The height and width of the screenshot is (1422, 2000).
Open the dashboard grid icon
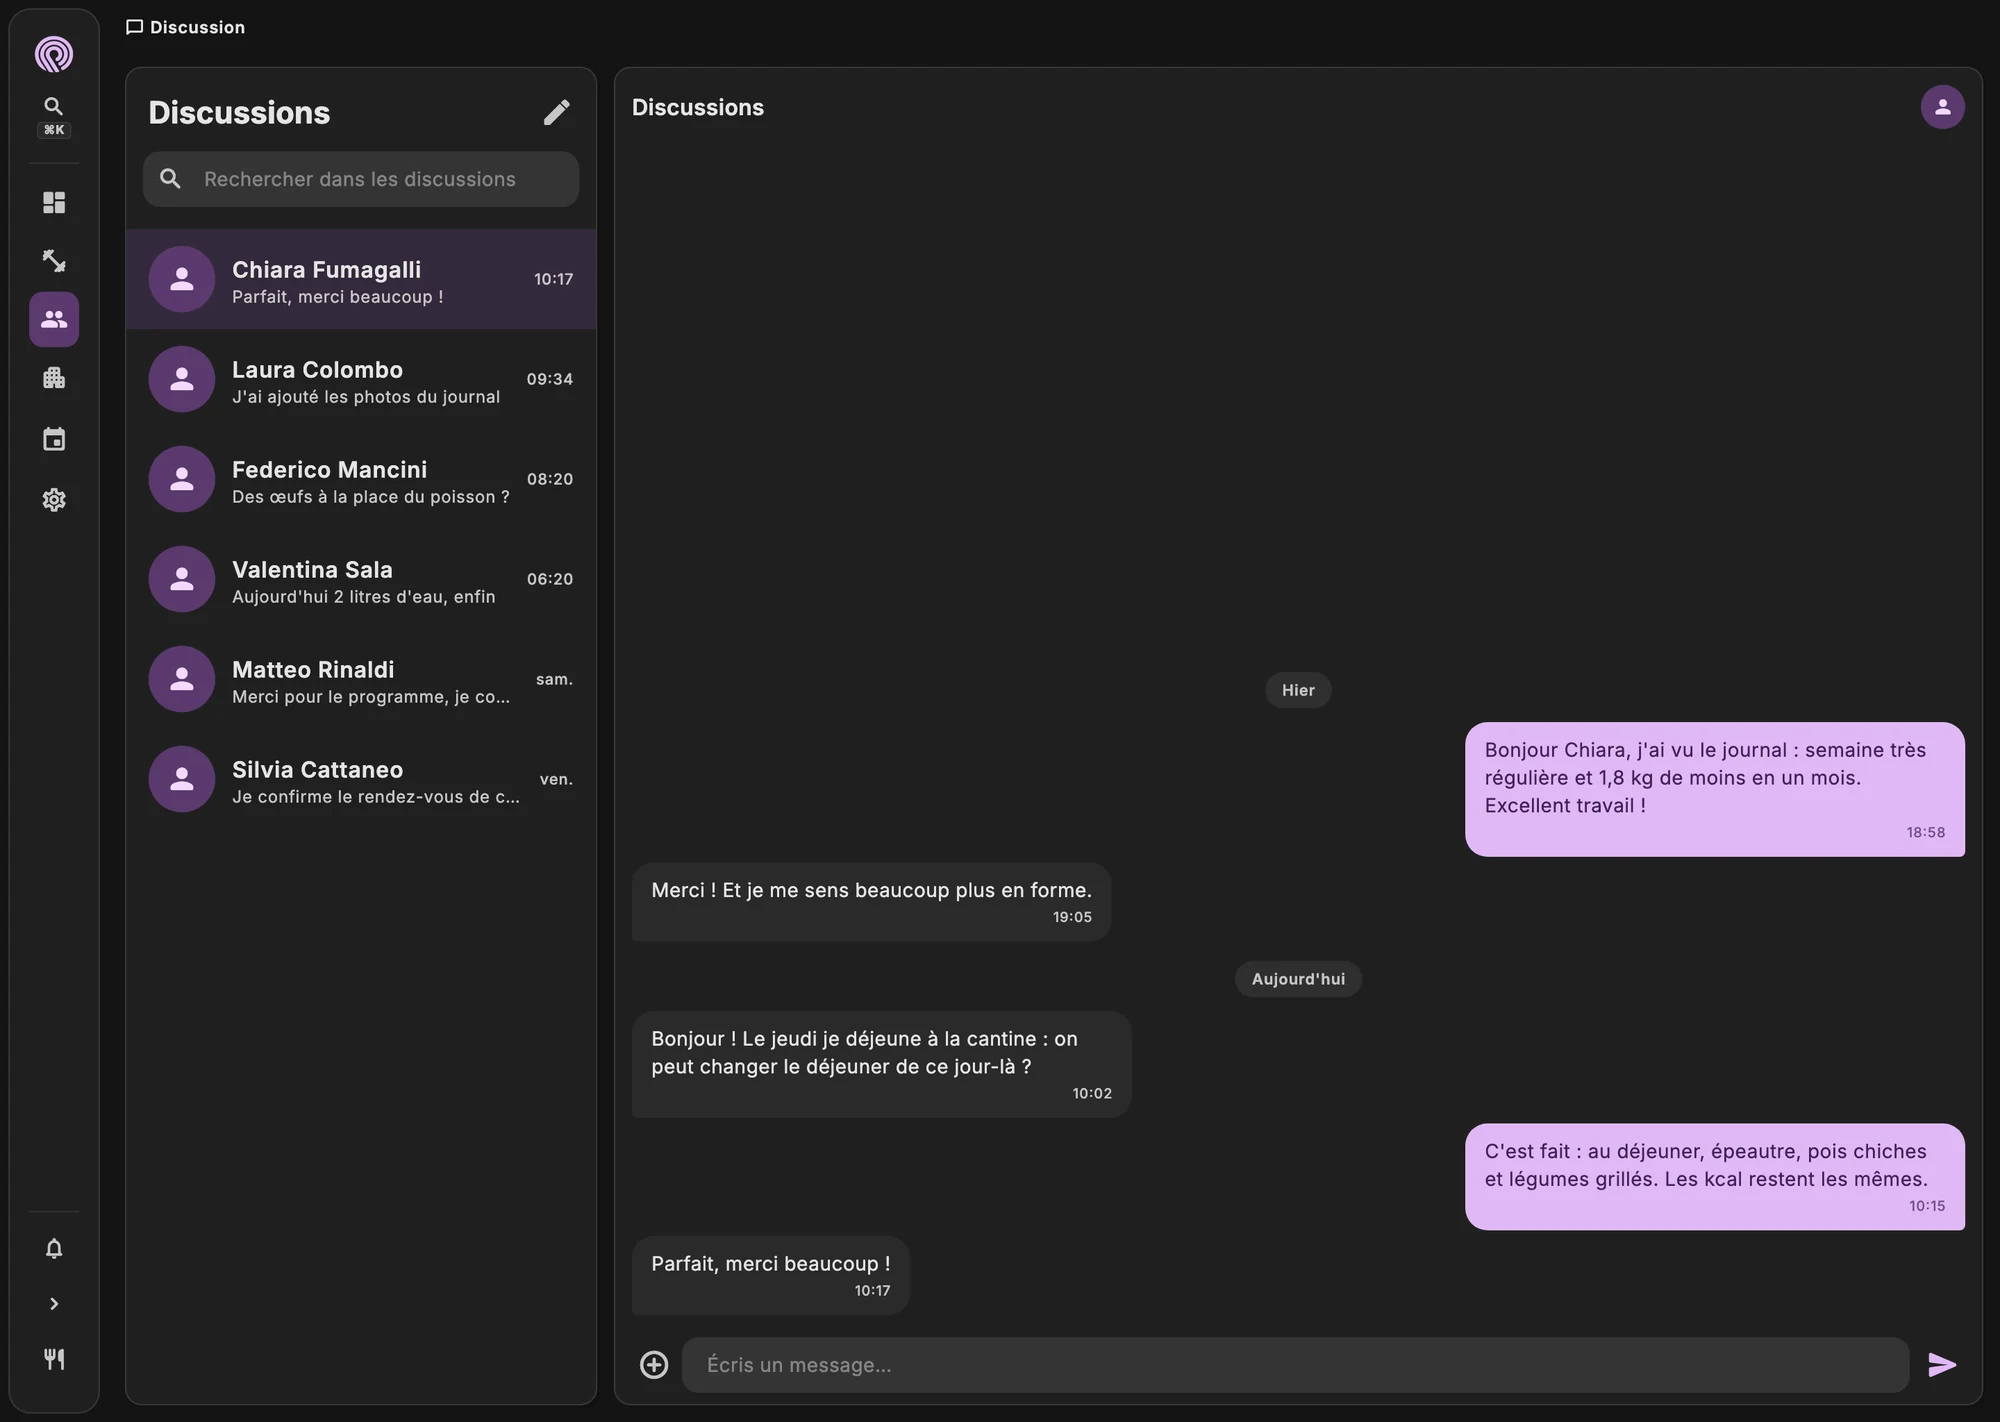(x=54, y=203)
